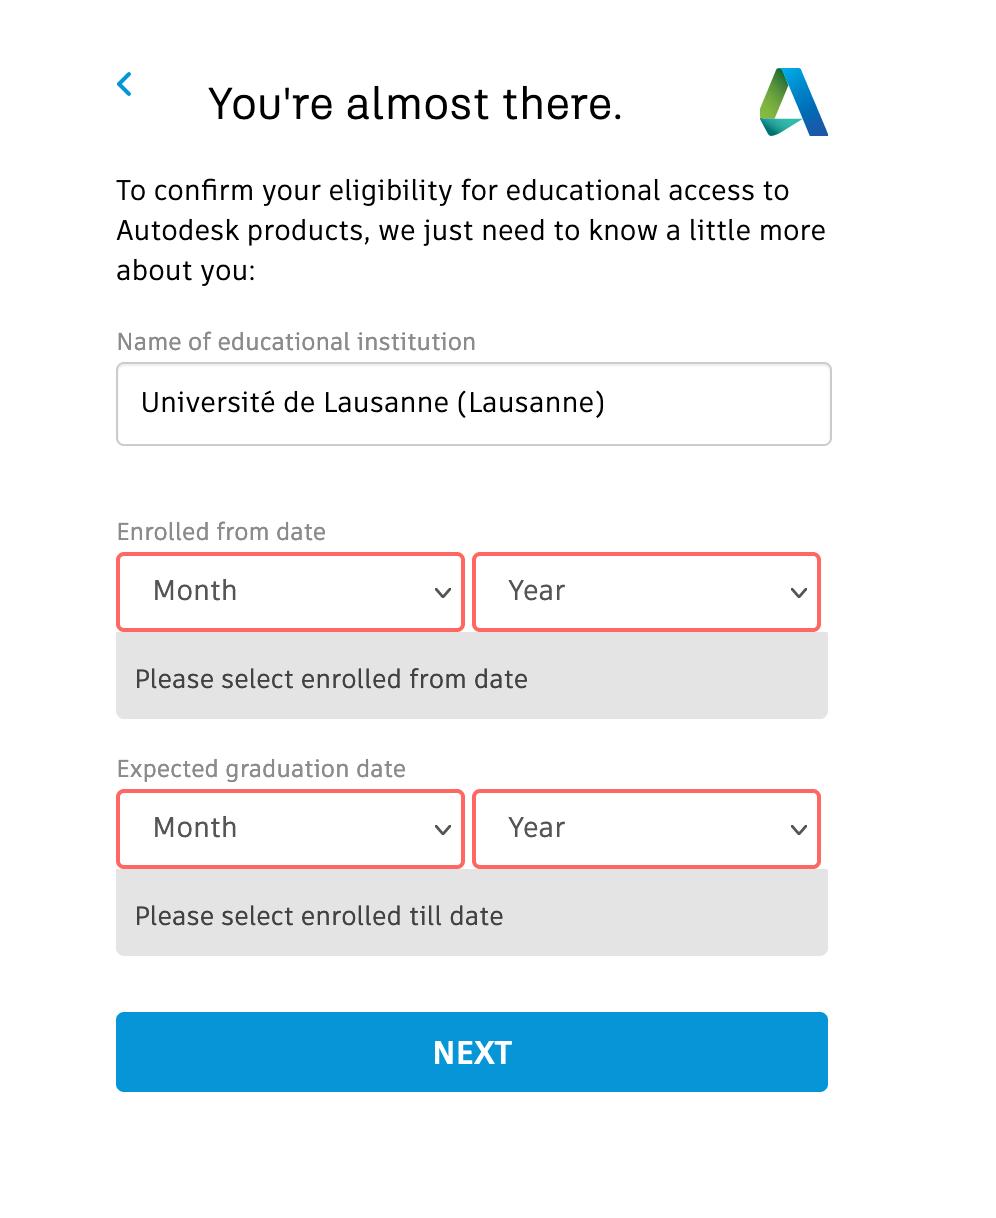996x1218 pixels.
Task: Click the 'Université de Lausanne (Lausanne)' text
Action: (372, 403)
